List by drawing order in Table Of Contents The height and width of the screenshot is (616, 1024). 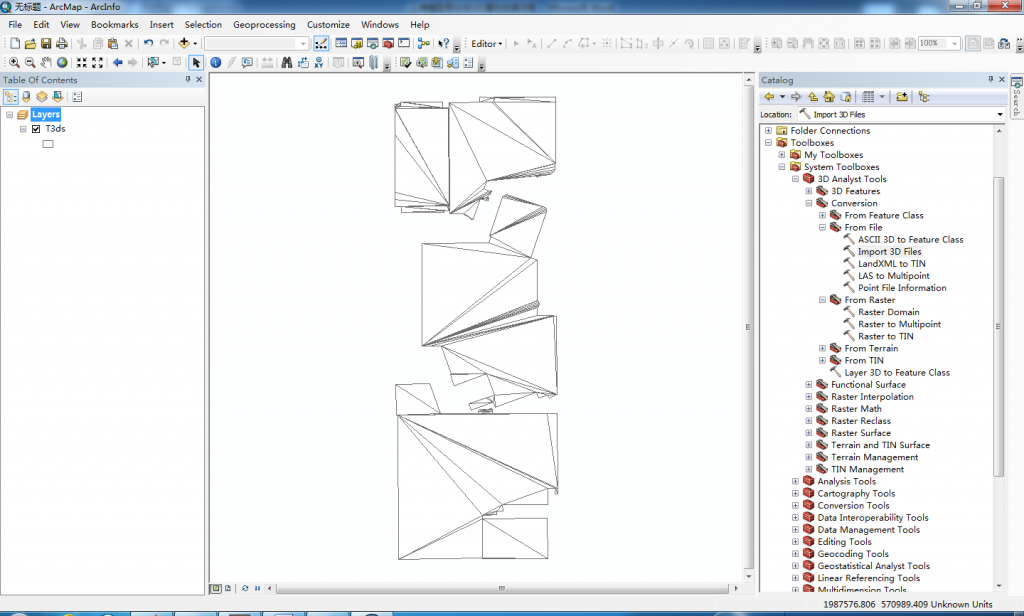click(x=10, y=97)
